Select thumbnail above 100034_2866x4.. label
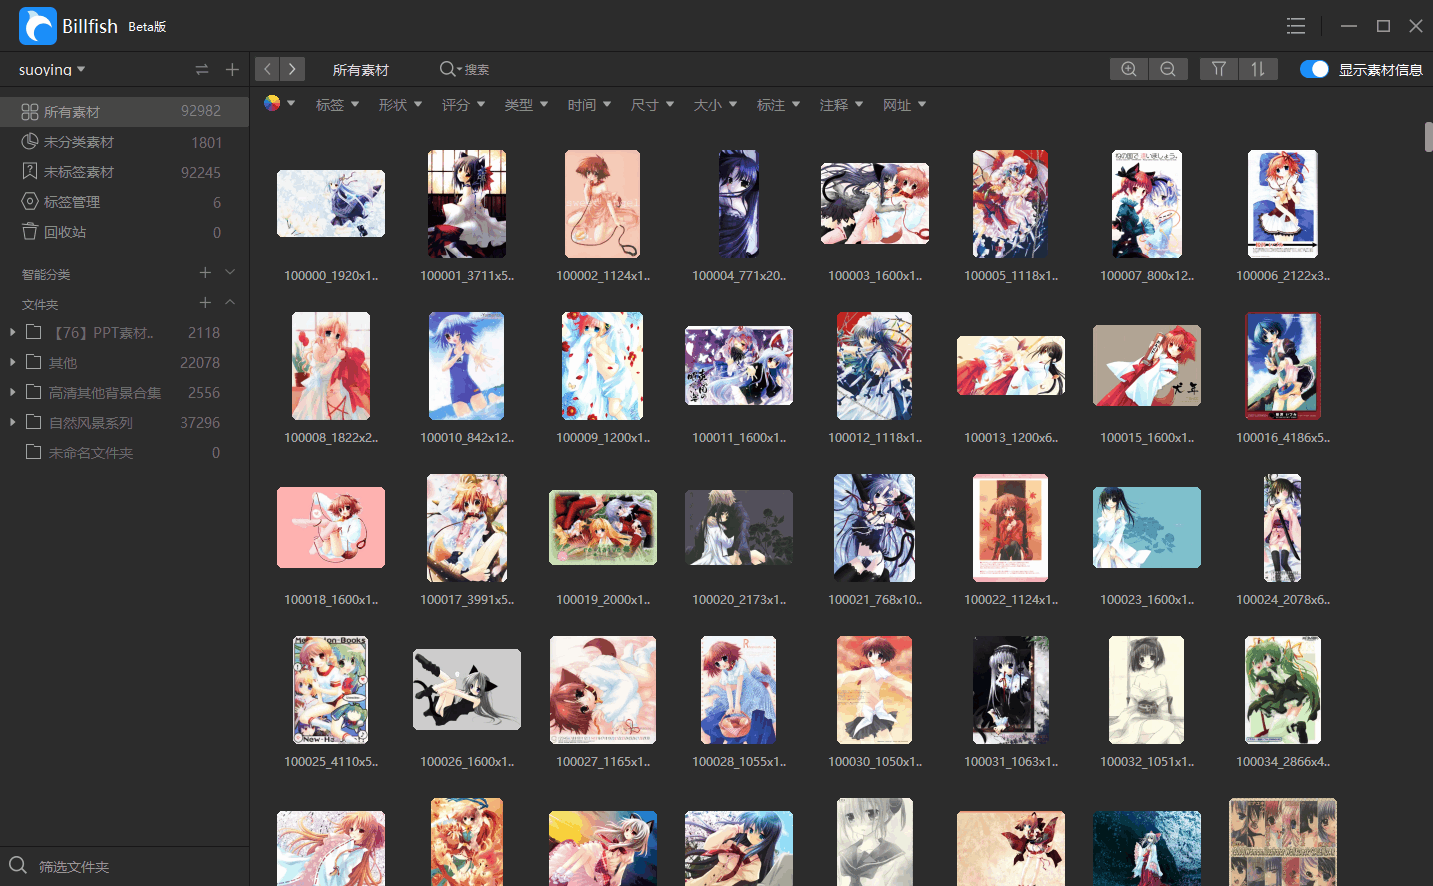Screen dimensions: 1433x886 coord(1283,690)
